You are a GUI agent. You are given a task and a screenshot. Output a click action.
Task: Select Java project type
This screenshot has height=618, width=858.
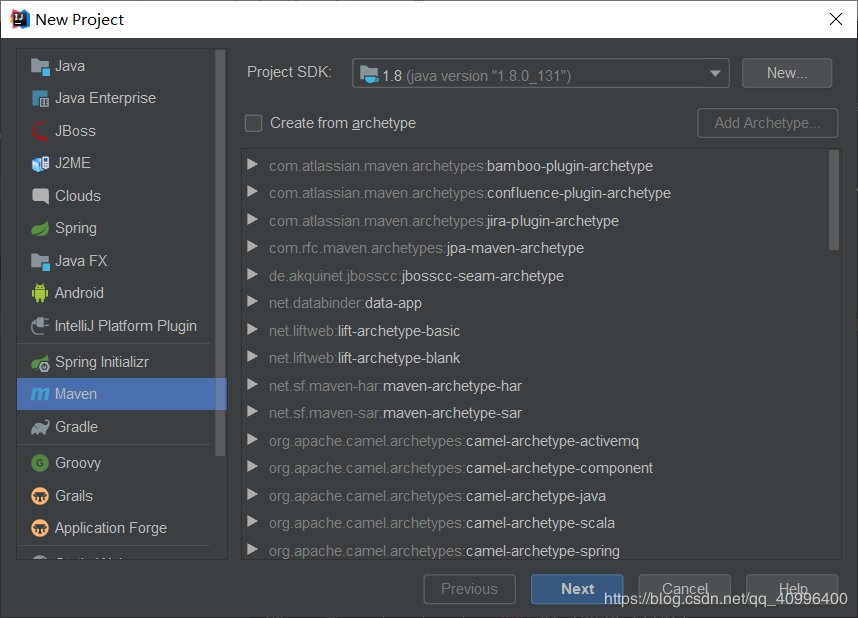[x=116, y=66]
